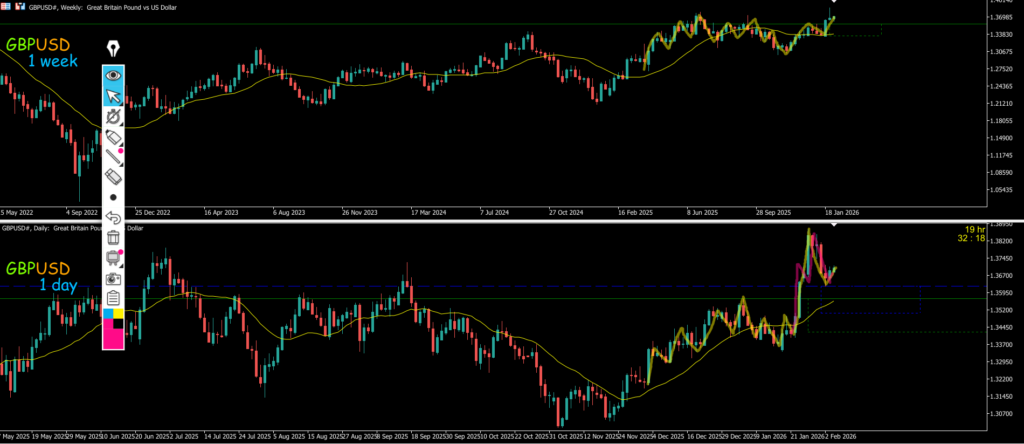This screenshot has width=1024, height=444.
Task: Pick the pink color swatch in the toolbar
Action: coord(114,337)
